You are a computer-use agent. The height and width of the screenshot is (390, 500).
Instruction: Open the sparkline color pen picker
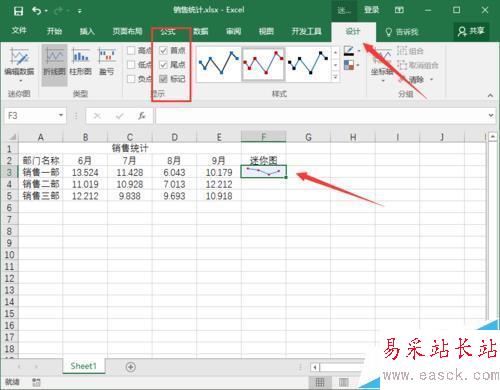click(x=349, y=51)
